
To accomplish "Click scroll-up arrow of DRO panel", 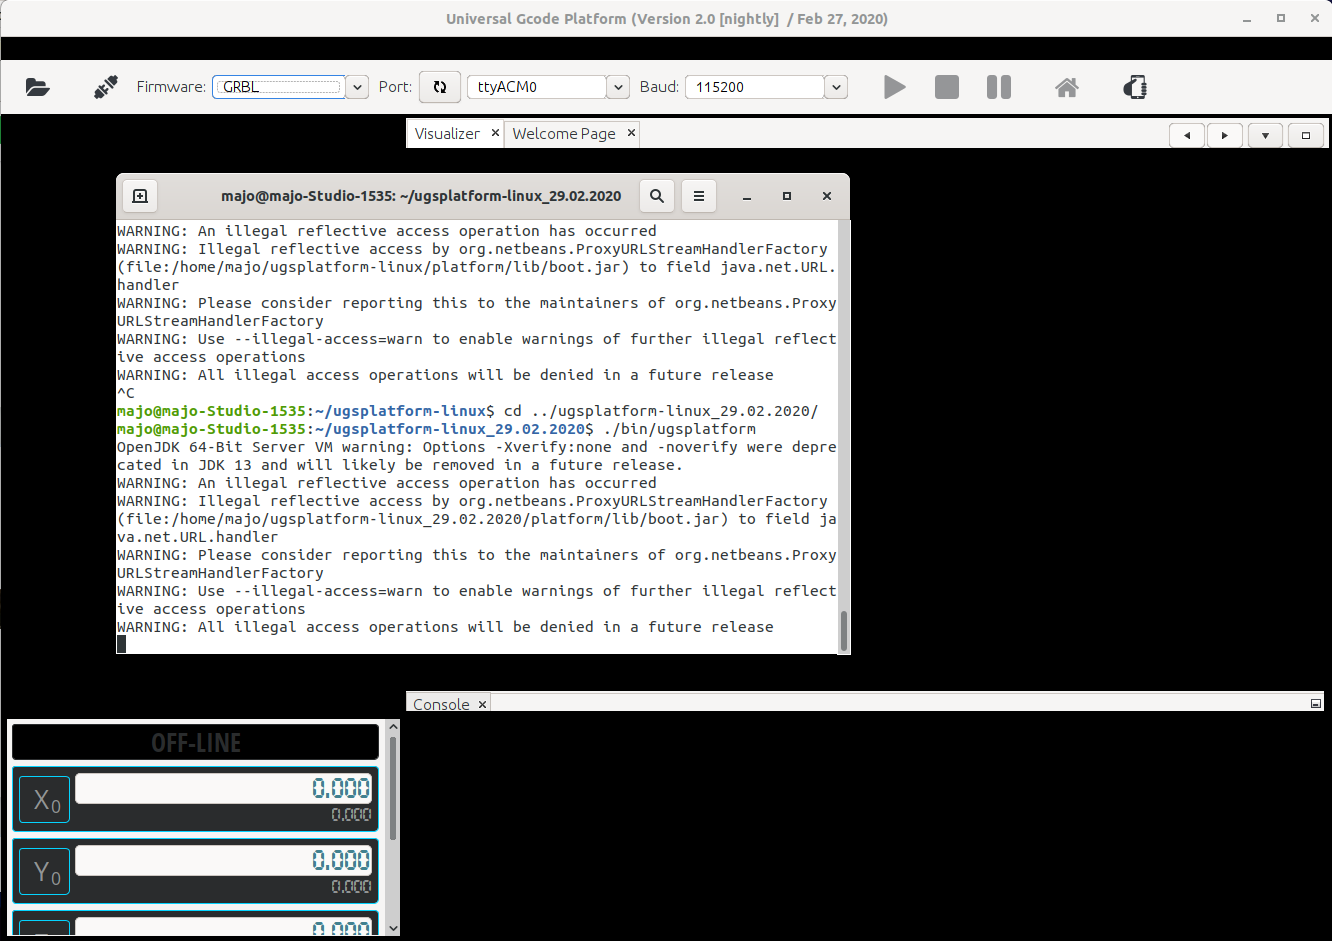I will pyautogui.click(x=393, y=729).
